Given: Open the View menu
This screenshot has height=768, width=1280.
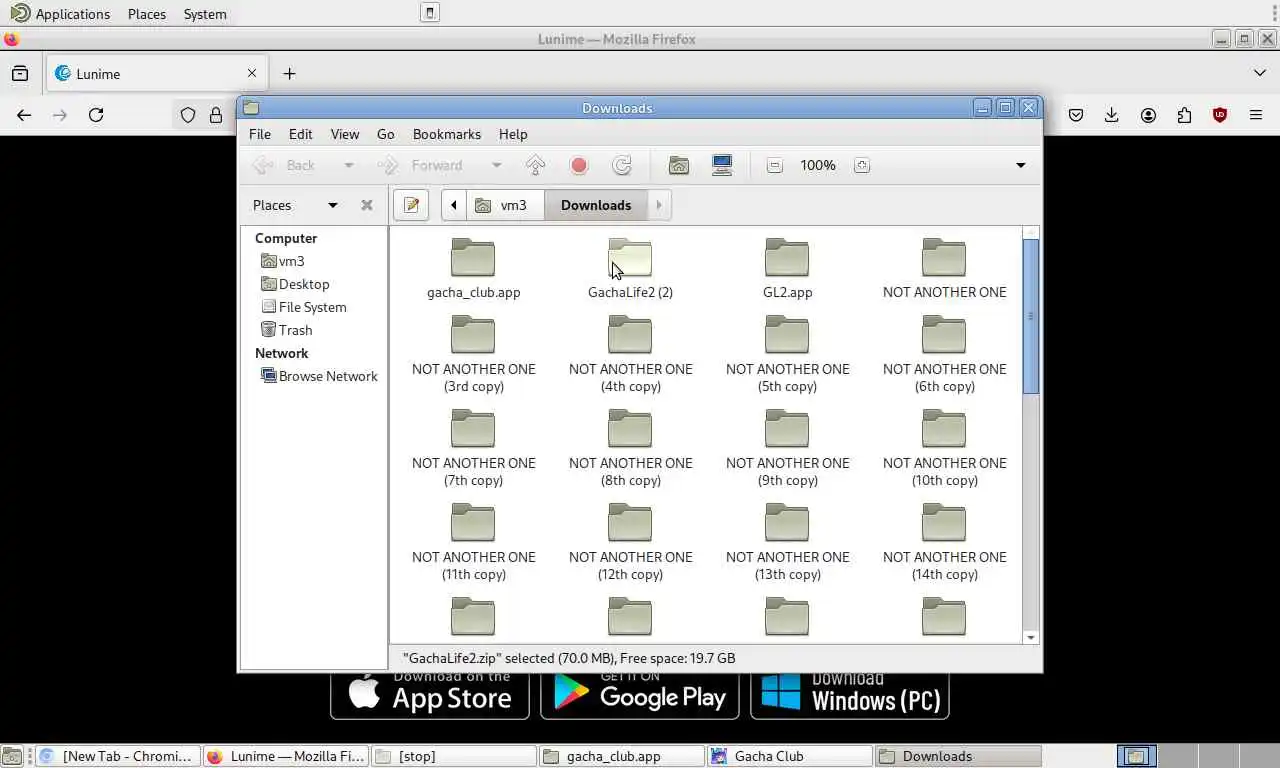Looking at the screenshot, I should click(x=344, y=134).
